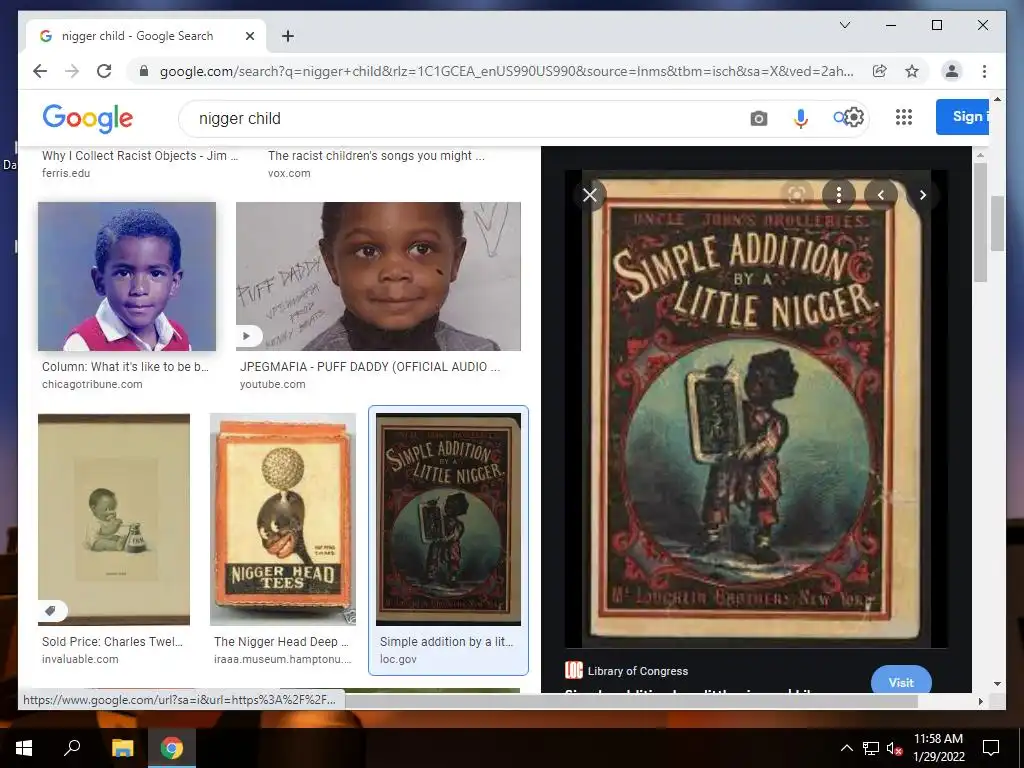Screen dimensions: 1024x768
Task: Show the previous image in preview
Action: (x=881, y=195)
